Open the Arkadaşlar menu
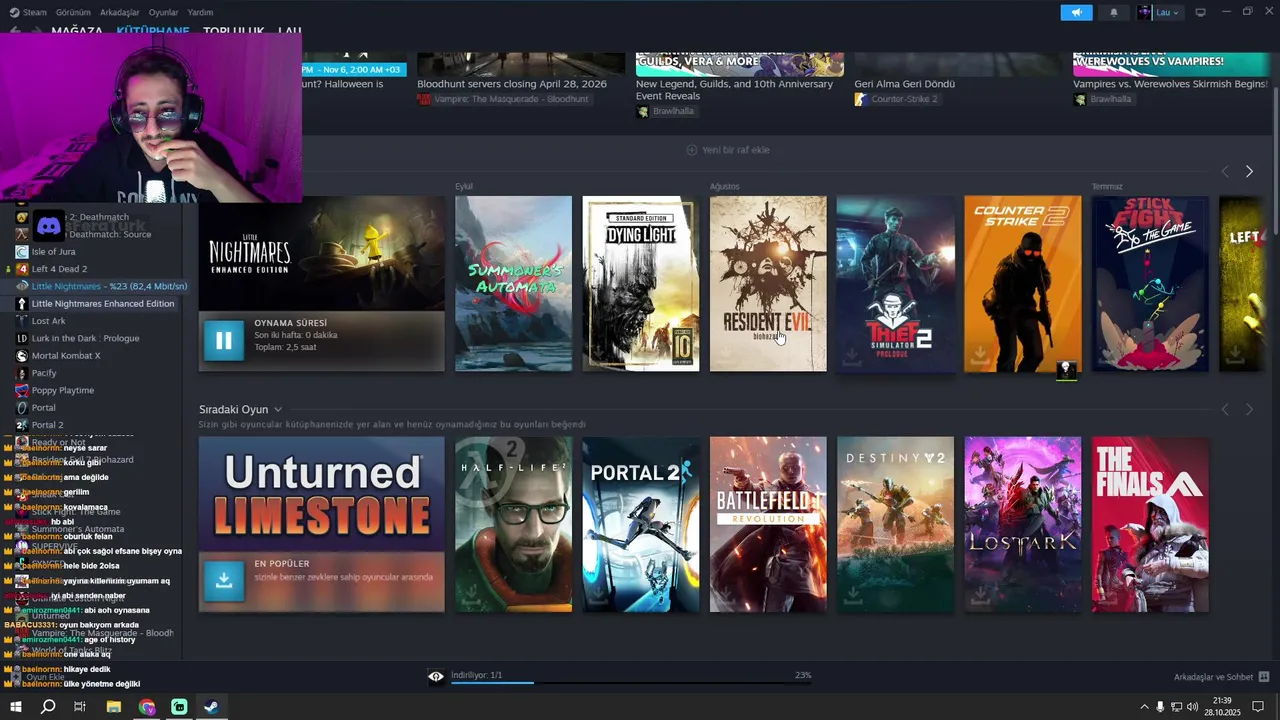This screenshot has height=720, width=1280. [x=120, y=12]
